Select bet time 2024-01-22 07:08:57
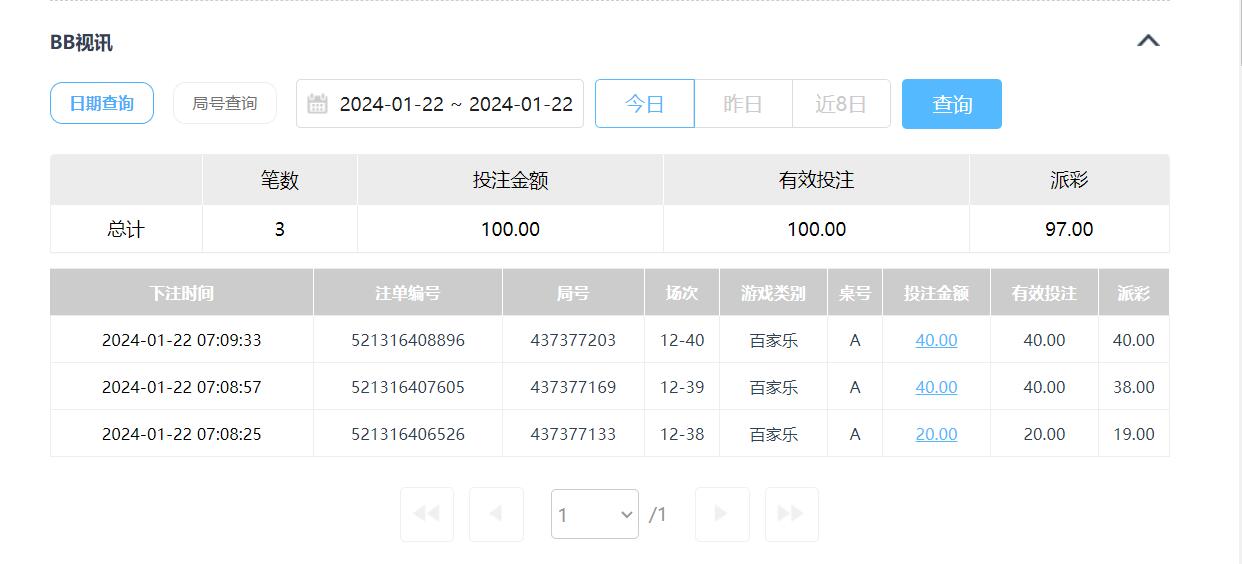 point(182,387)
